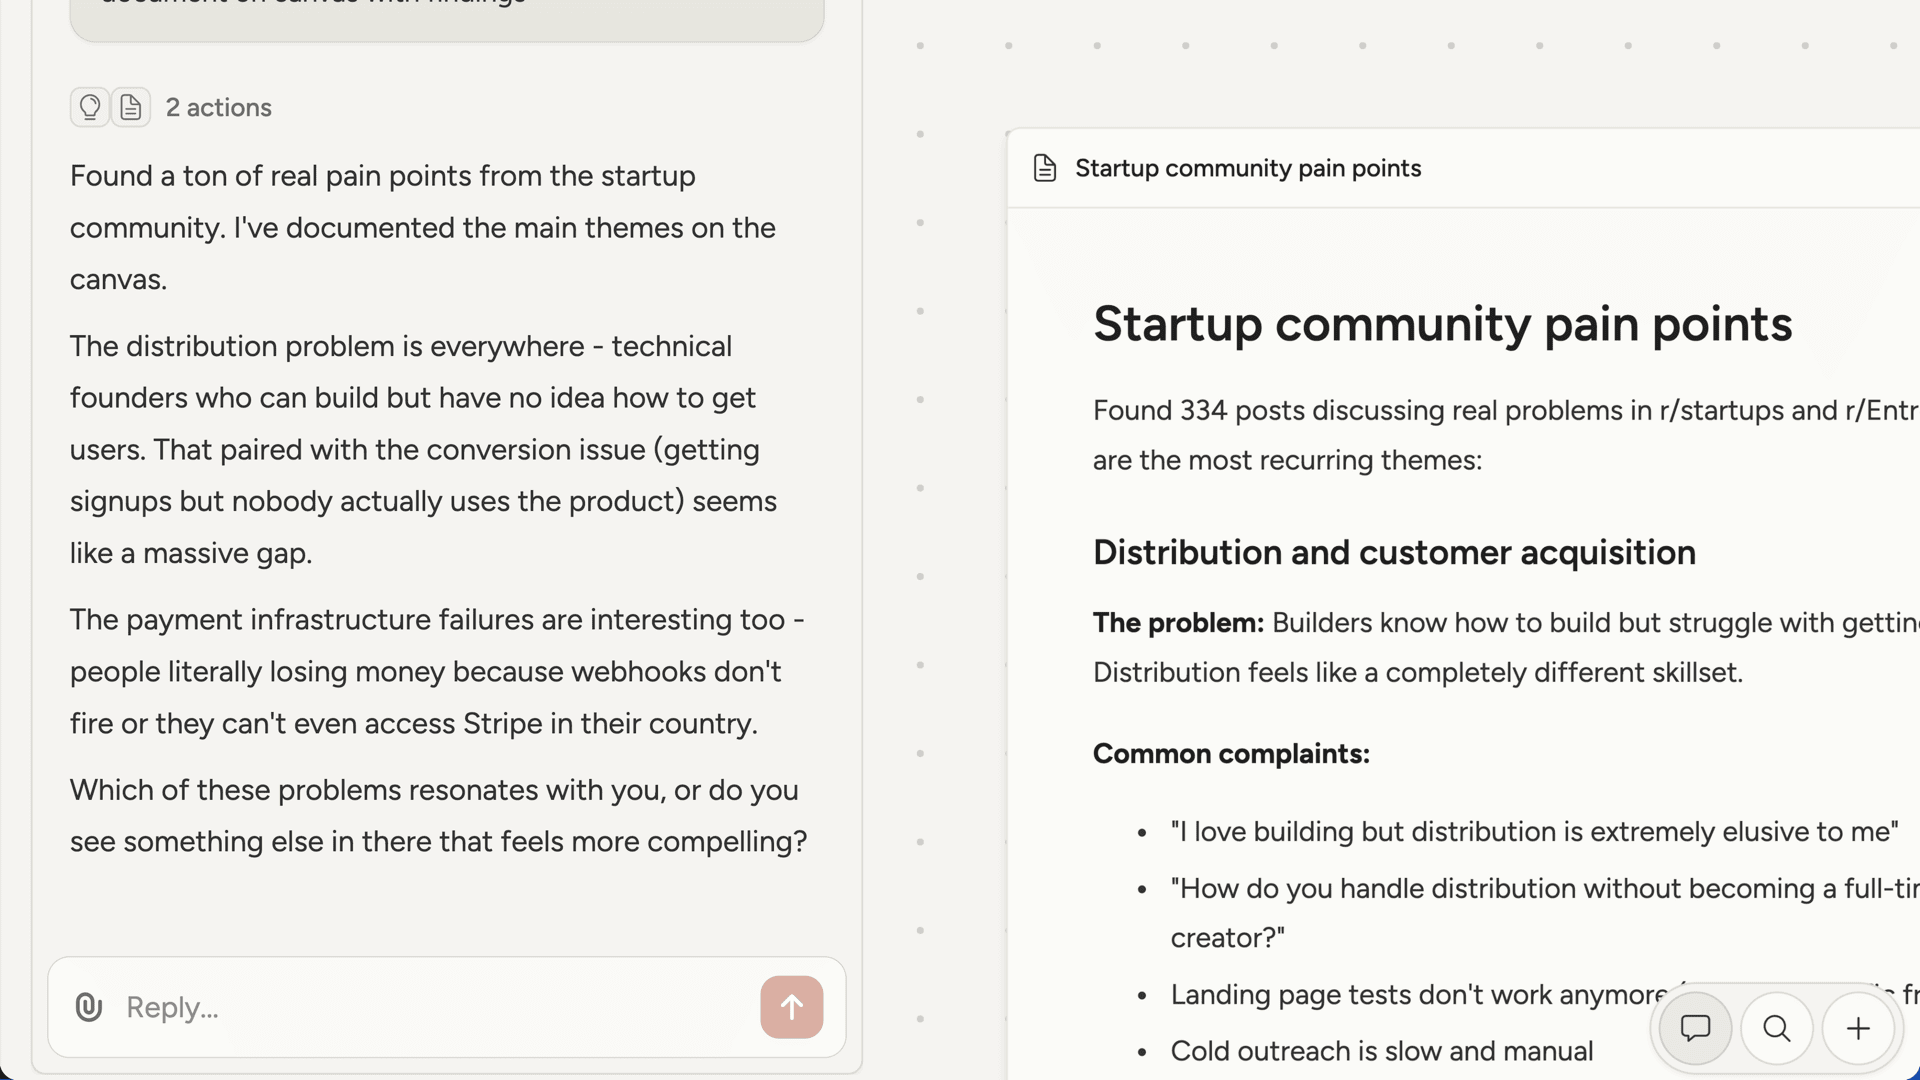Select the "Startup community pain points" header bar
1920x1080 pixels.
[x=1247, y=168]
